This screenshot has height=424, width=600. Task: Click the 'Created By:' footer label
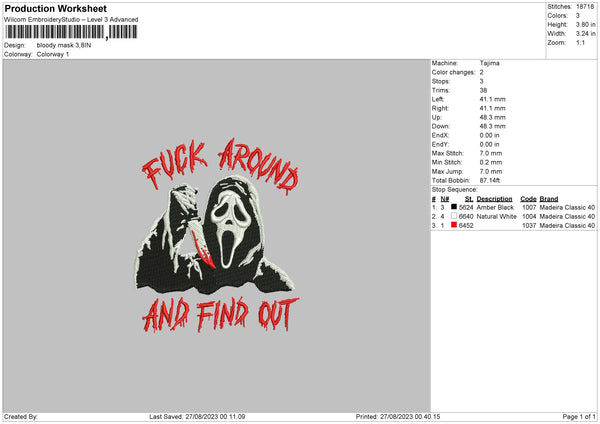coord(21,416)
